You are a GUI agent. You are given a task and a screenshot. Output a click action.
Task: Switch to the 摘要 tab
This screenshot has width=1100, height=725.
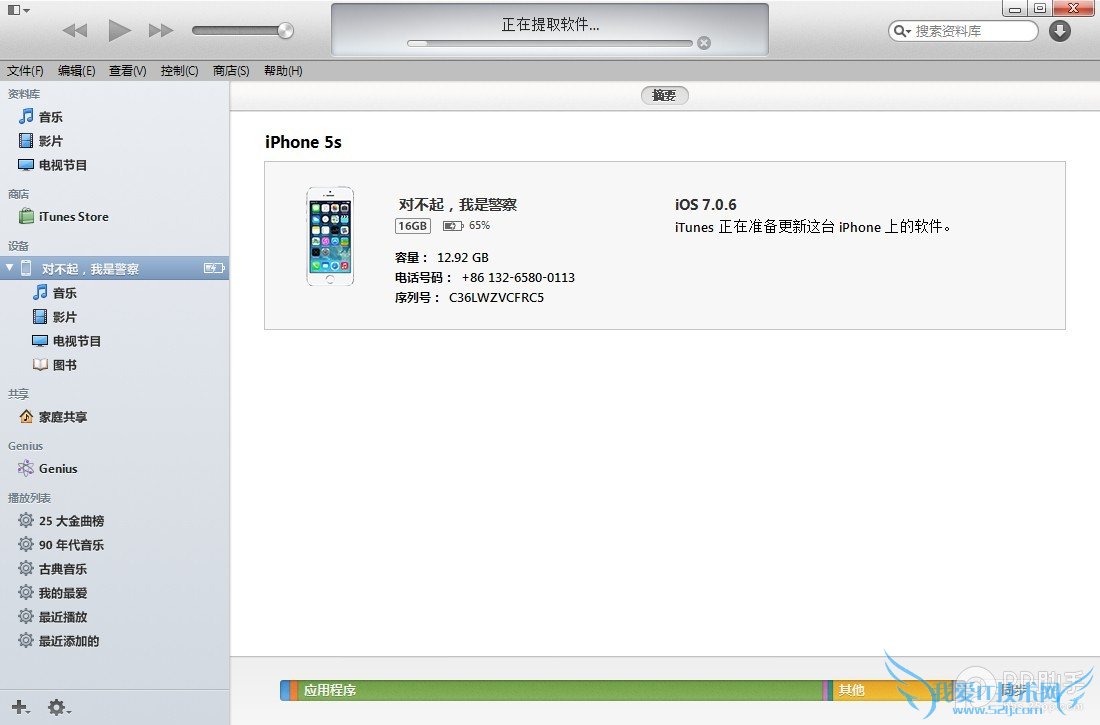click(x=664, y=95)
